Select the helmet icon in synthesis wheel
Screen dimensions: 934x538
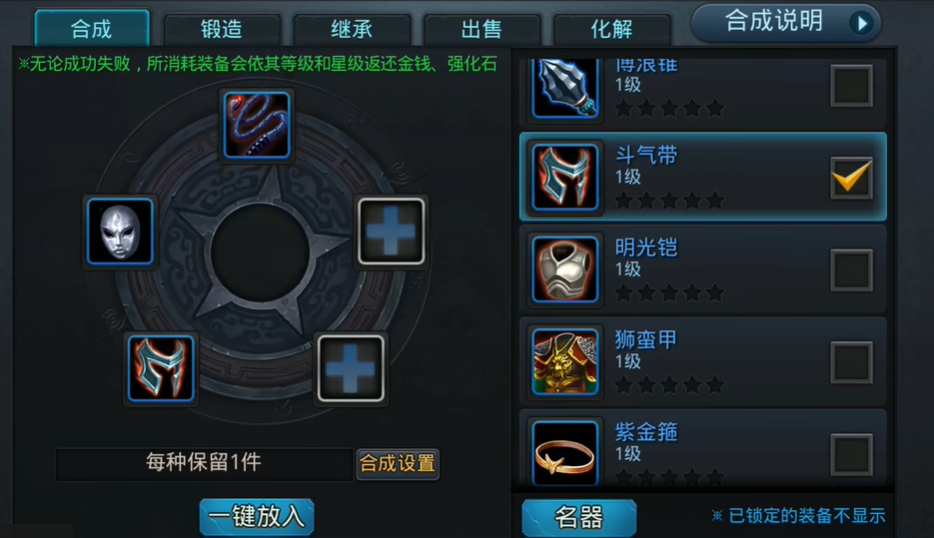coord(161,369)
